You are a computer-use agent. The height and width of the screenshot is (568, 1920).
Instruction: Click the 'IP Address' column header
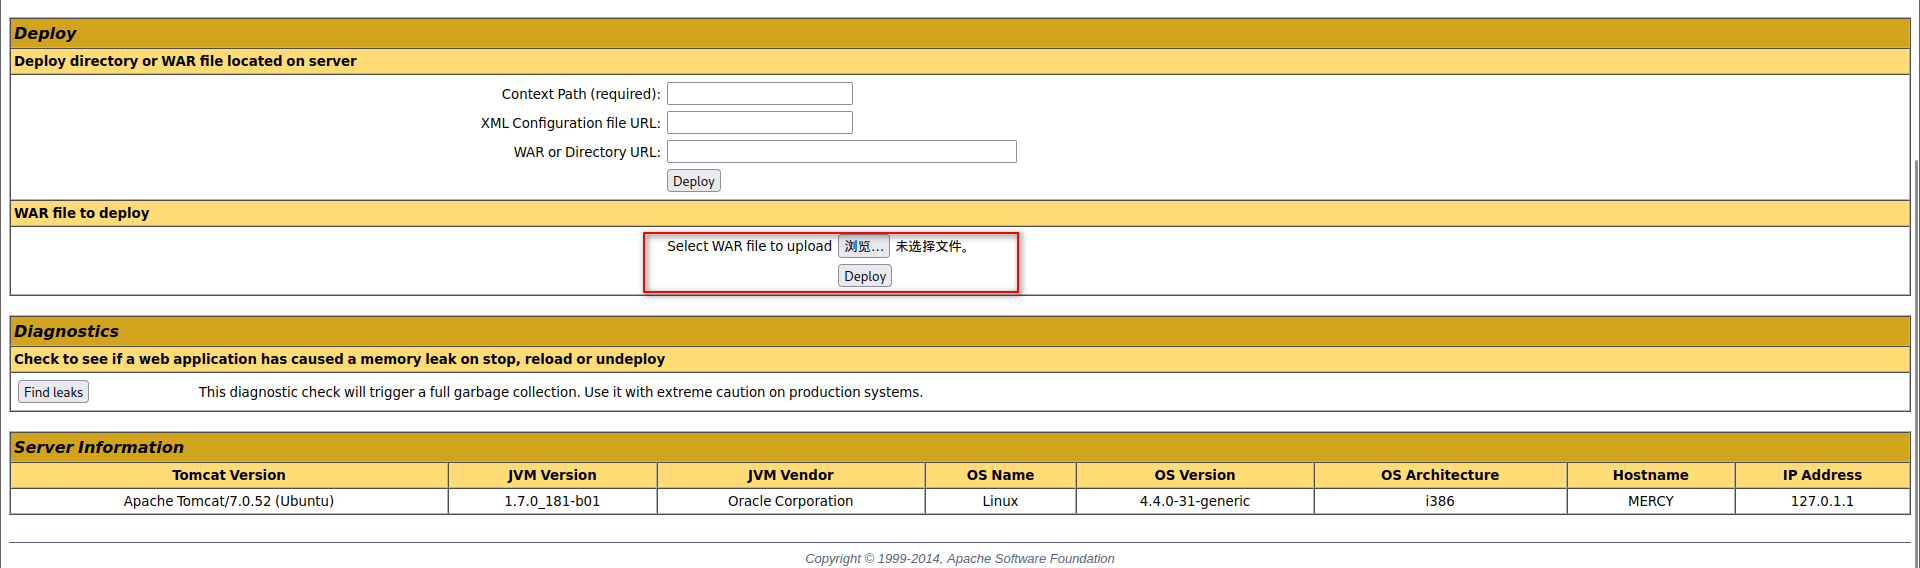tap(1822, 475)
